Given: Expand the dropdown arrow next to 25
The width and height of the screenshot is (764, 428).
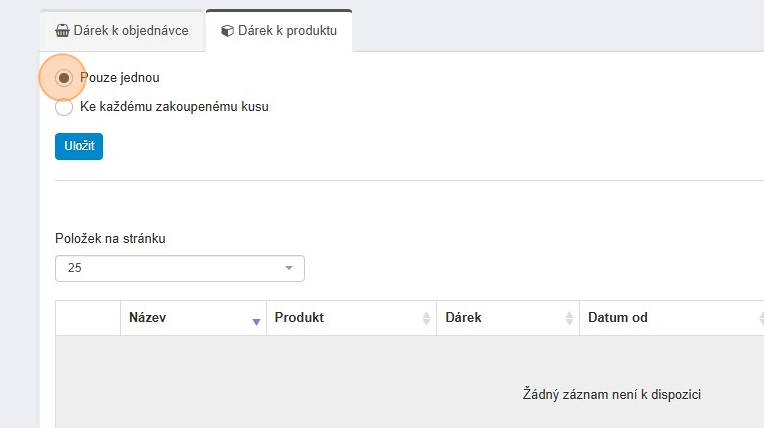Looking at the screenshot, I should (x=289, y=268).
